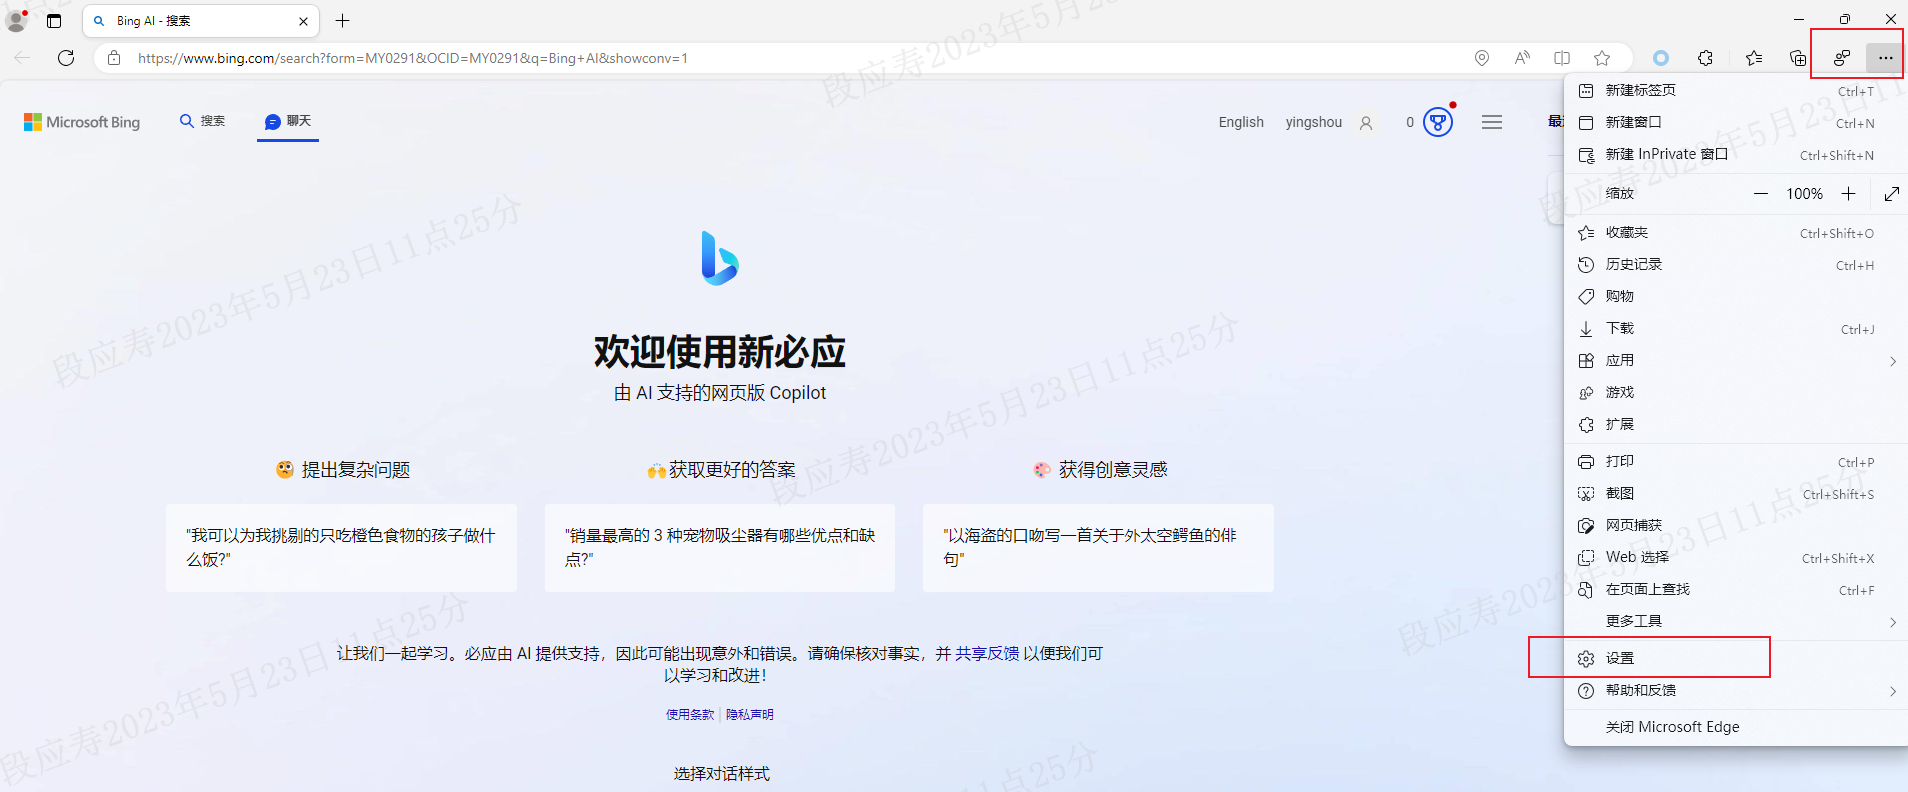Open Collections toolbar icon
The height and width of the screenshot is (792, 1908).
[x=1798, y=58]
